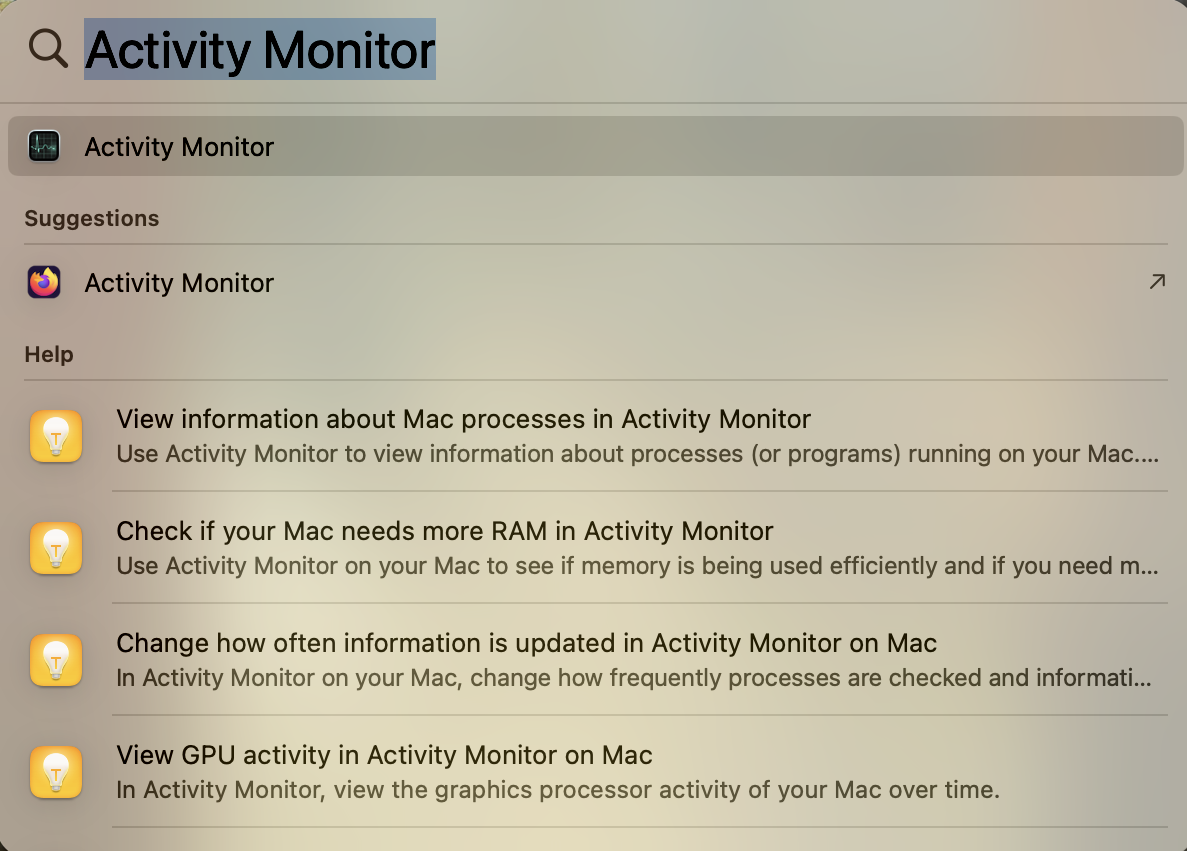Viewport: 1187px width, 851px height.
Task: Click the selected 'Activity Monitor' search text
Action: pyautogui.click(x=260, y=48)
